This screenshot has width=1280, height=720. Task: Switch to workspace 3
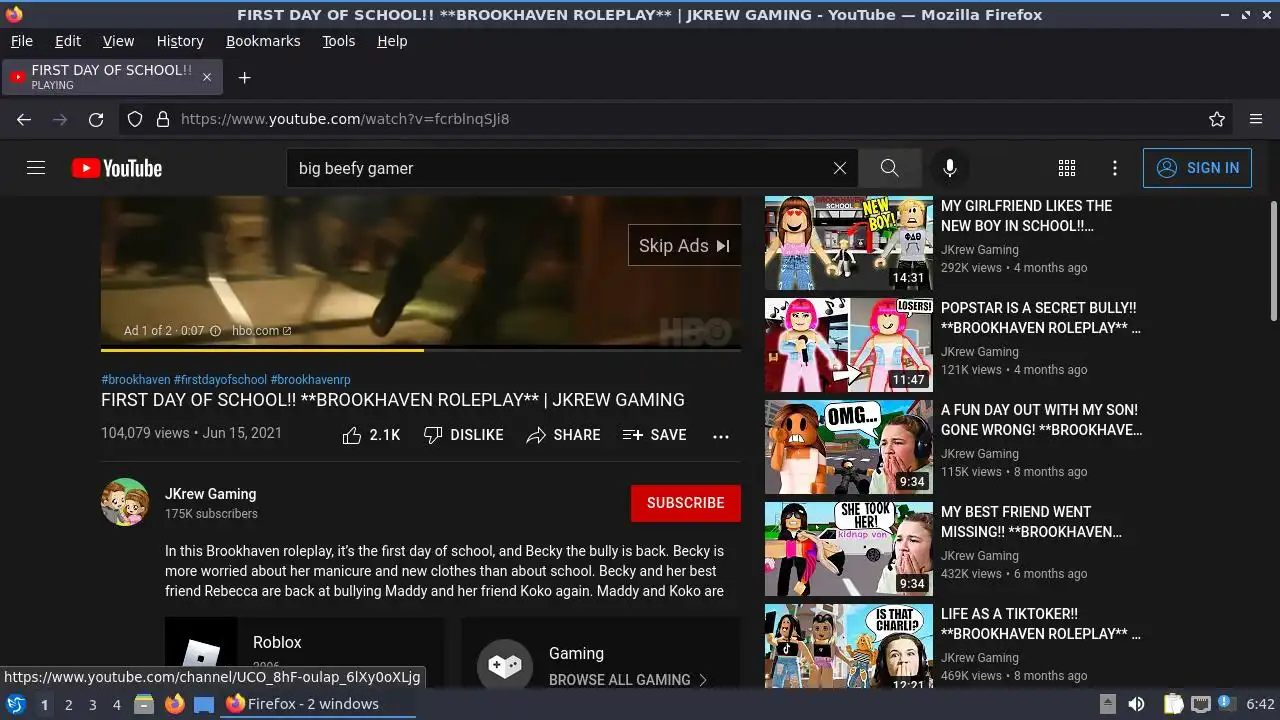point(92,705)
